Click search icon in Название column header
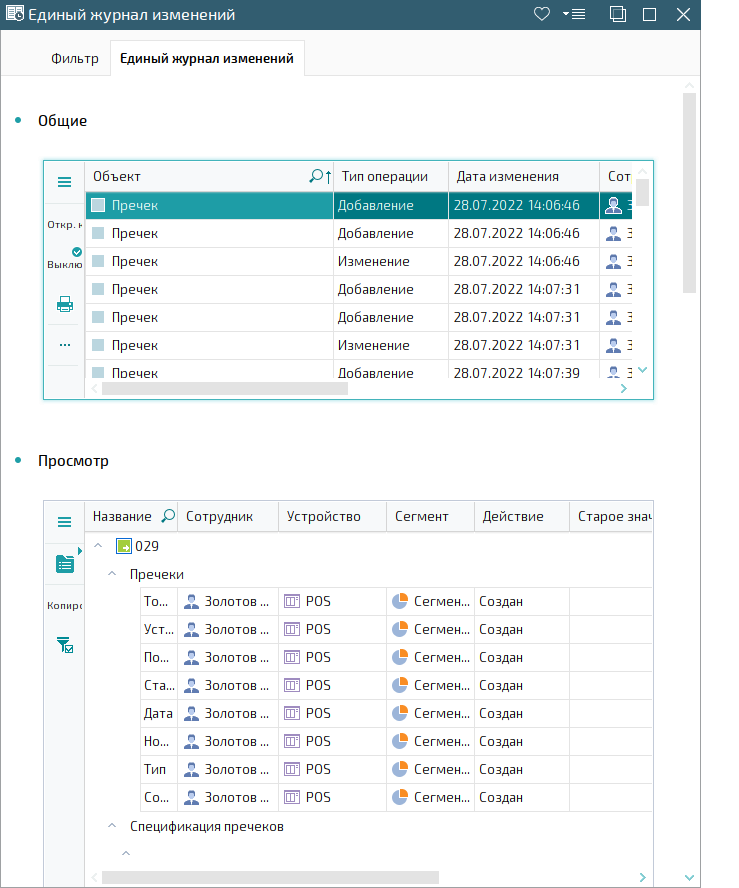 point(168,516)
